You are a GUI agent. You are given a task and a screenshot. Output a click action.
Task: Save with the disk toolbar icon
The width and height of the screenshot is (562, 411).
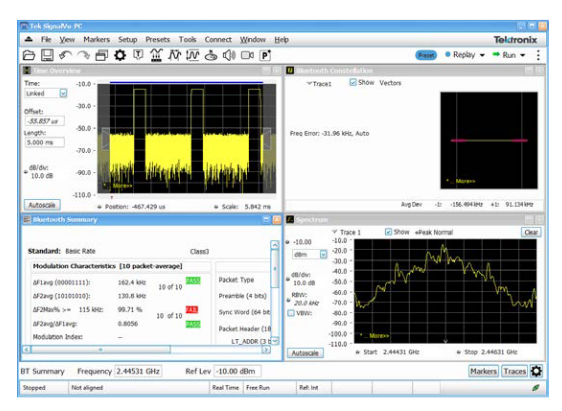[47, 55]
